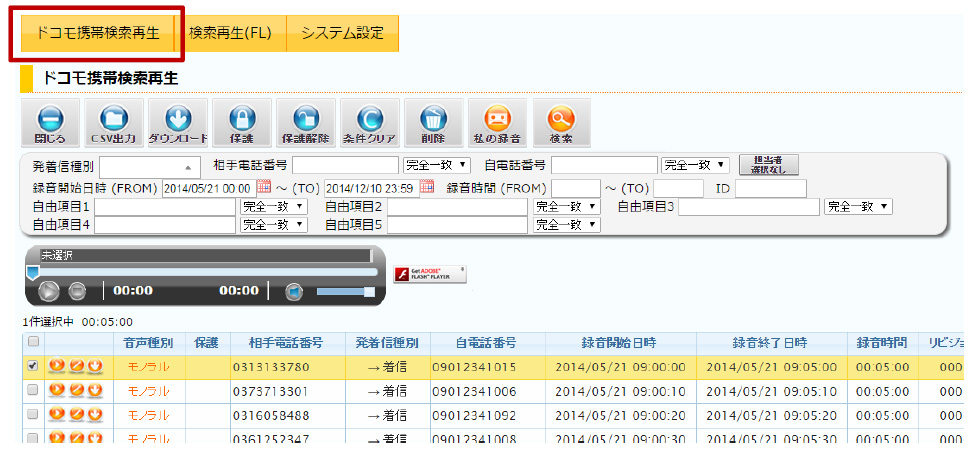Screen dimensions: 971x475
Task: Focus the 自由項目3 input field
Action: pyautogui.click(x=749, y=207)
